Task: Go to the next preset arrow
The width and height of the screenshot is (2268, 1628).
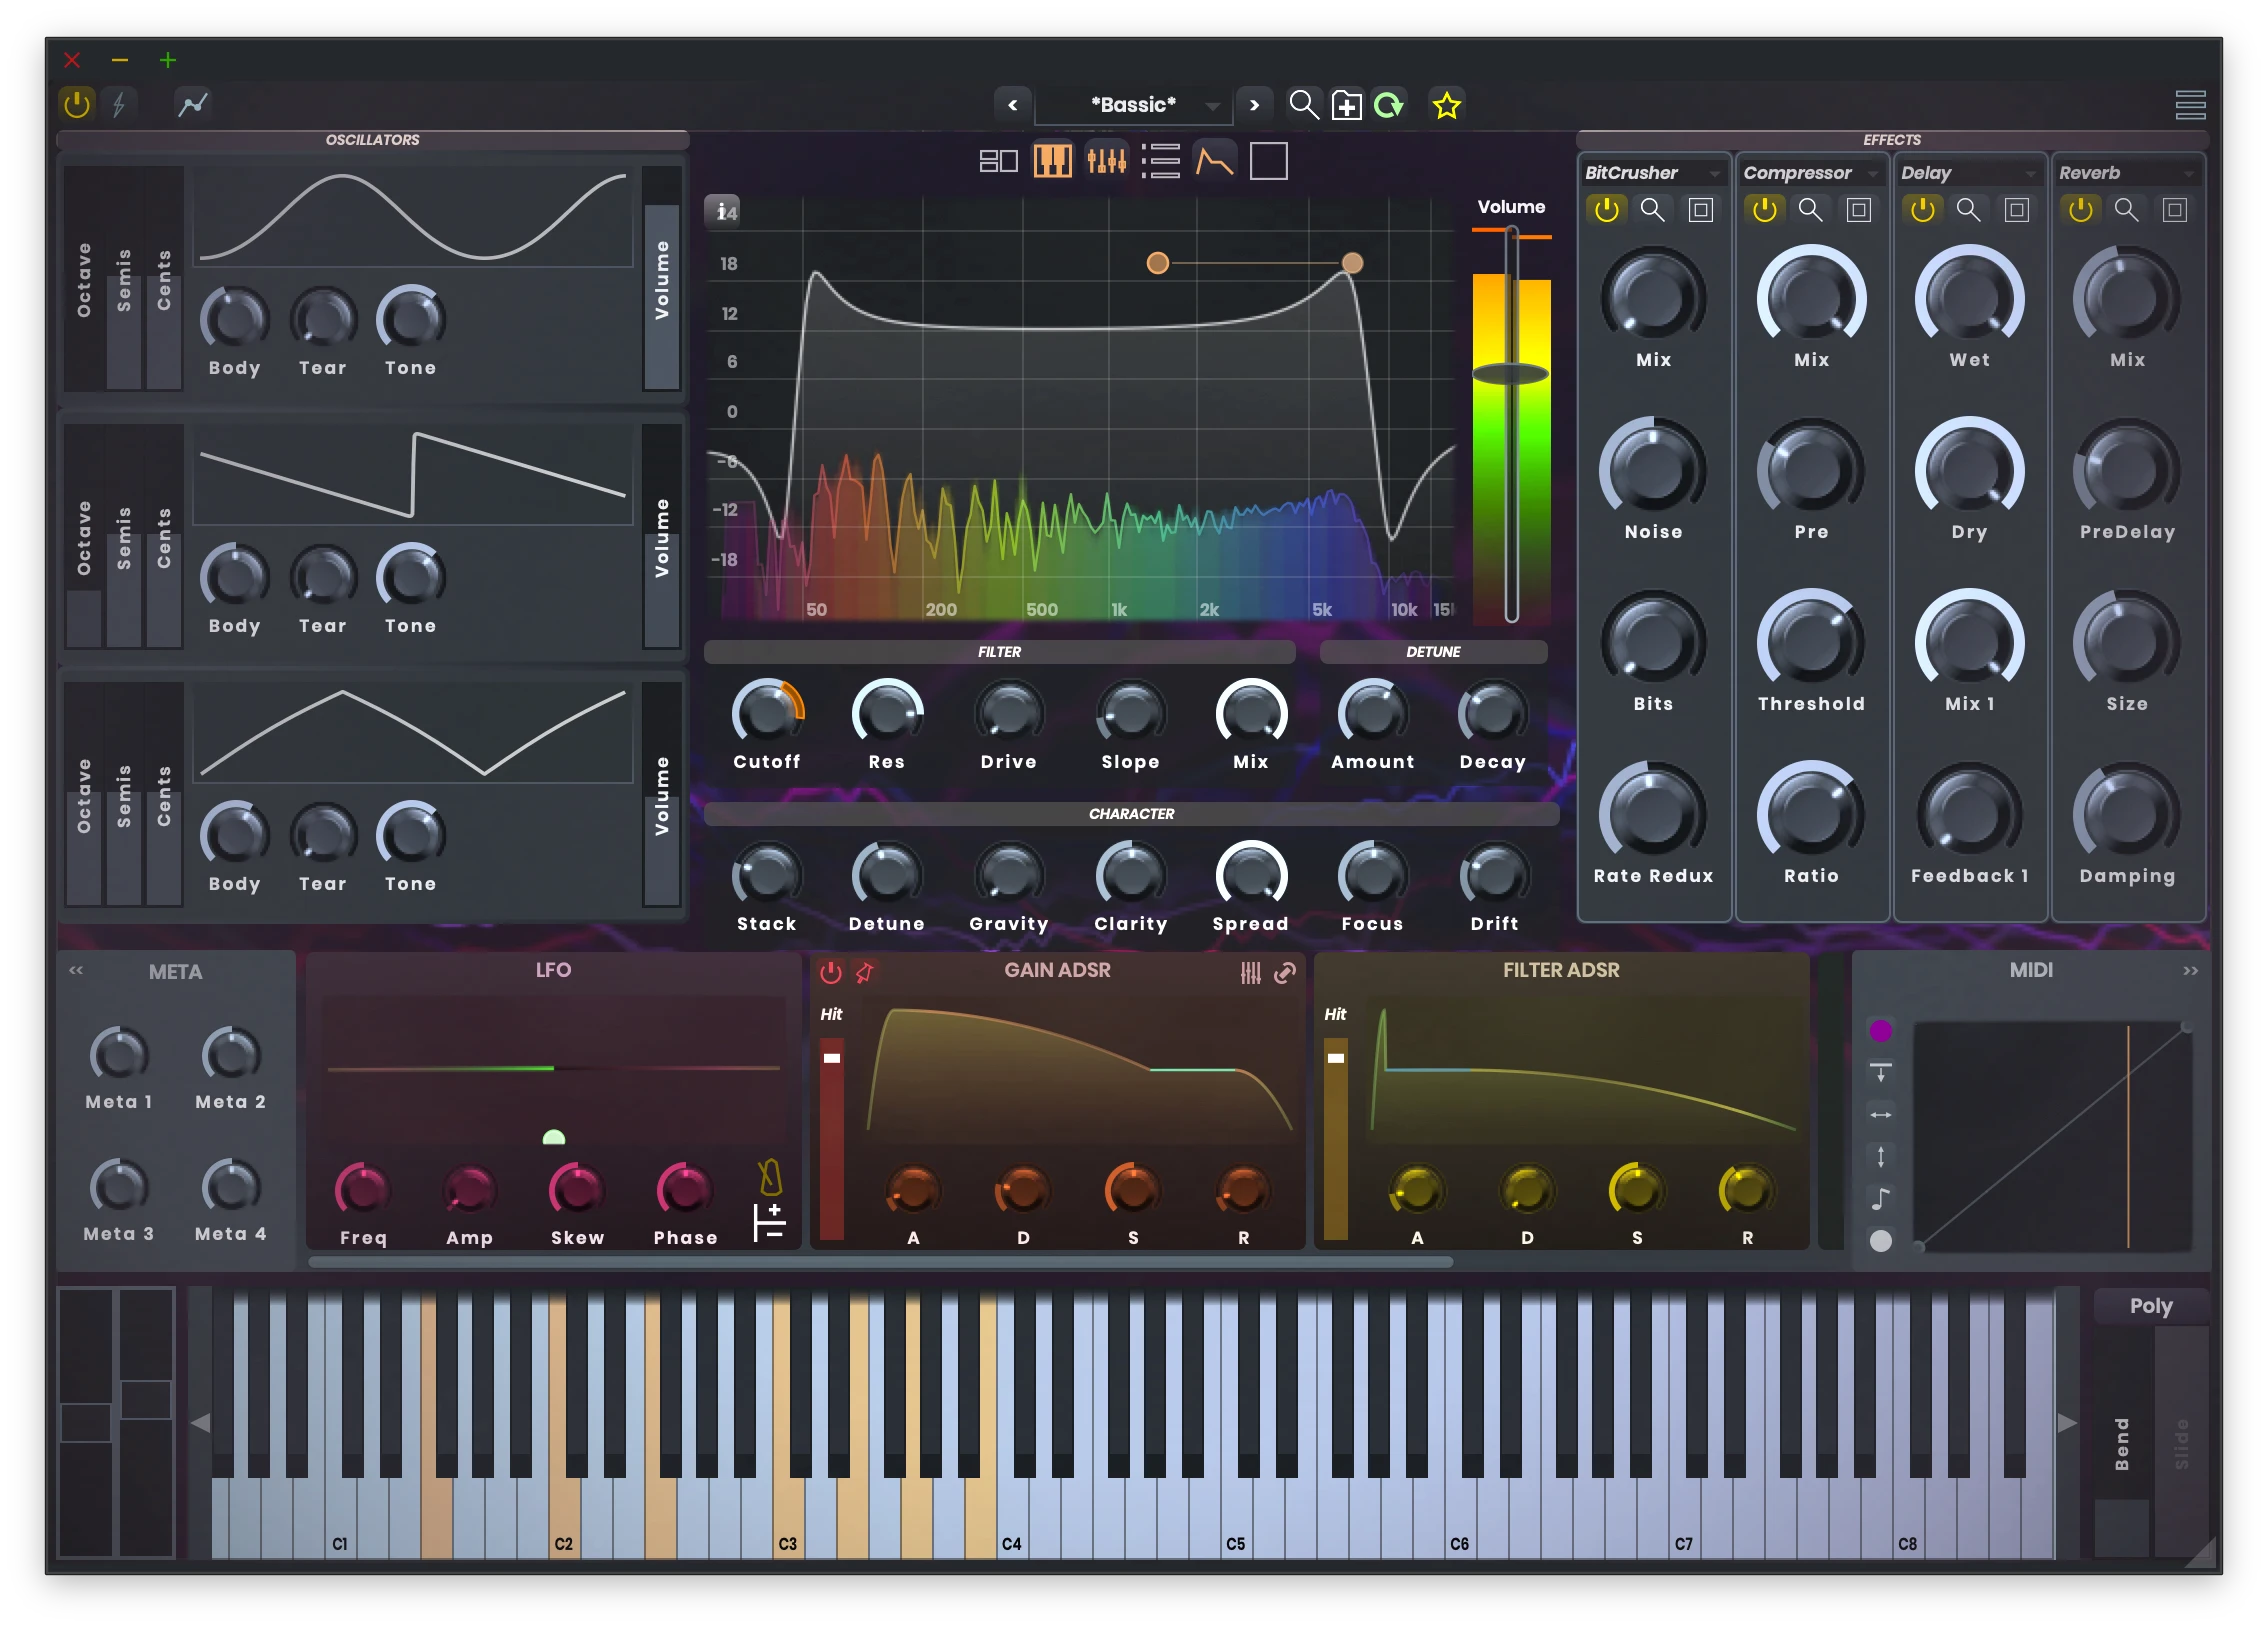Action: (1254, 104)
